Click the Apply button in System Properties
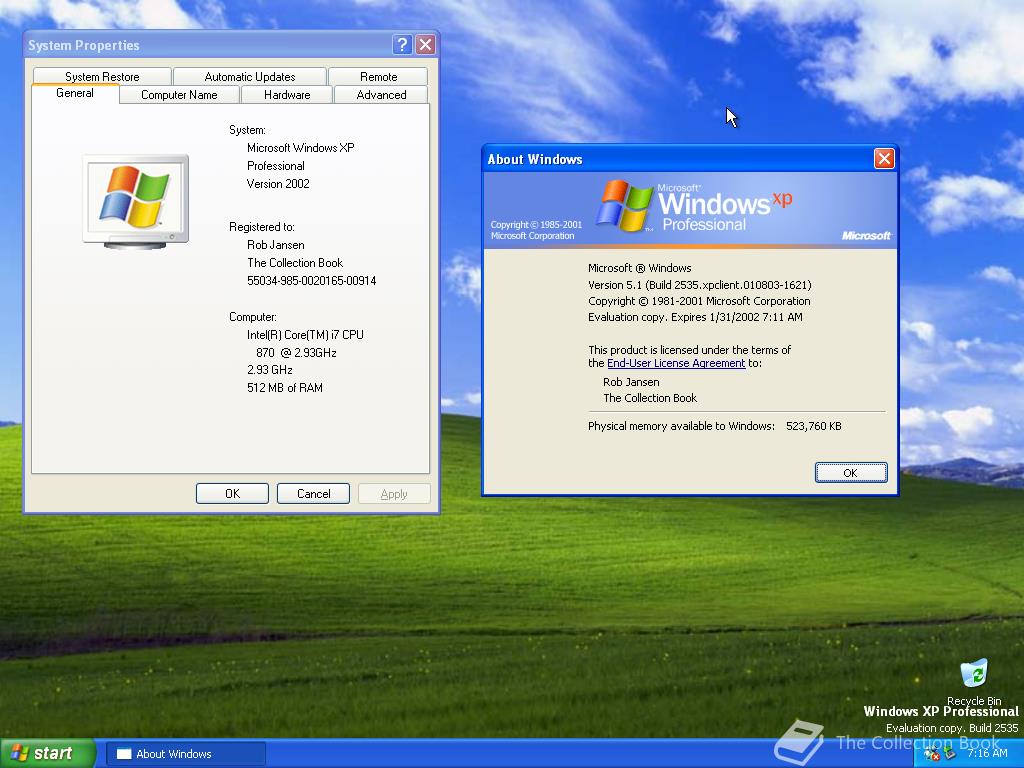This screenshot has height=768, width=1024. click(x=394, y=494)
